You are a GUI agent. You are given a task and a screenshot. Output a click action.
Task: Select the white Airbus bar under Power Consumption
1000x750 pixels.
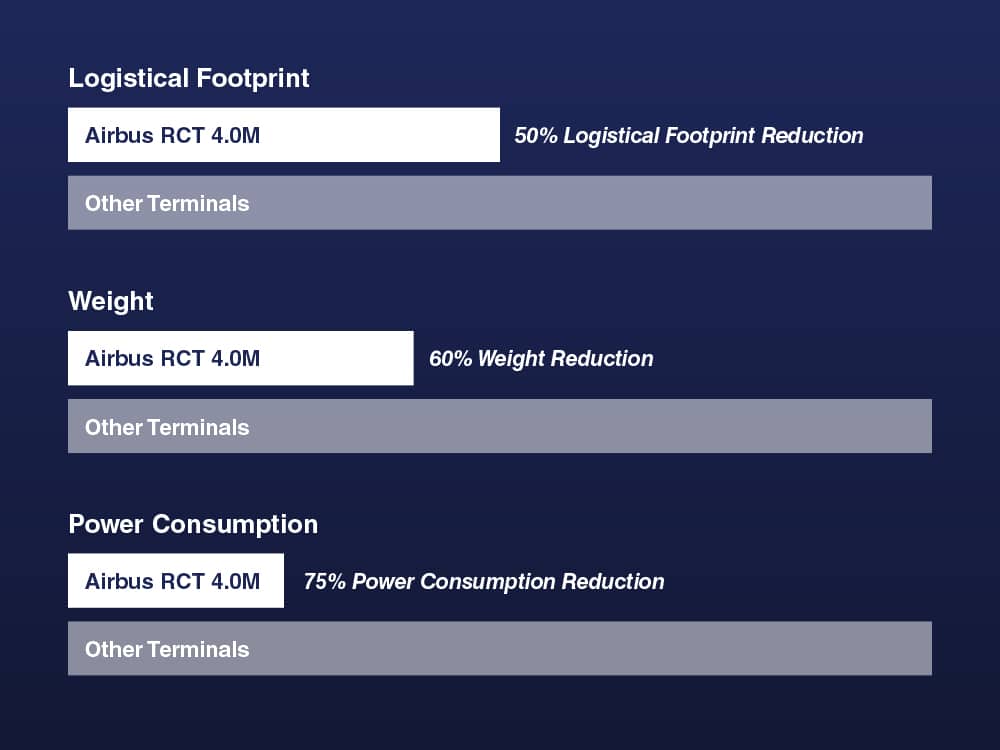pos(272,581)
